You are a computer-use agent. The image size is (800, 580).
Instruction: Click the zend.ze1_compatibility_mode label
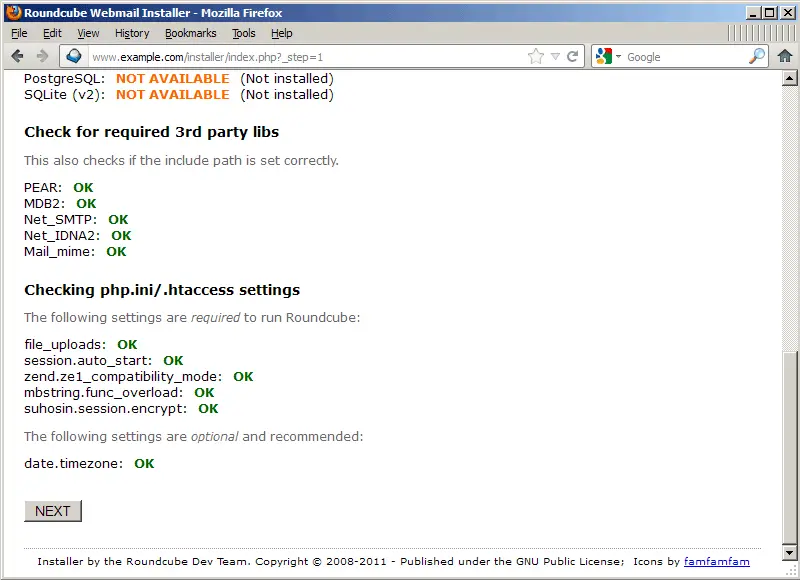123,376
